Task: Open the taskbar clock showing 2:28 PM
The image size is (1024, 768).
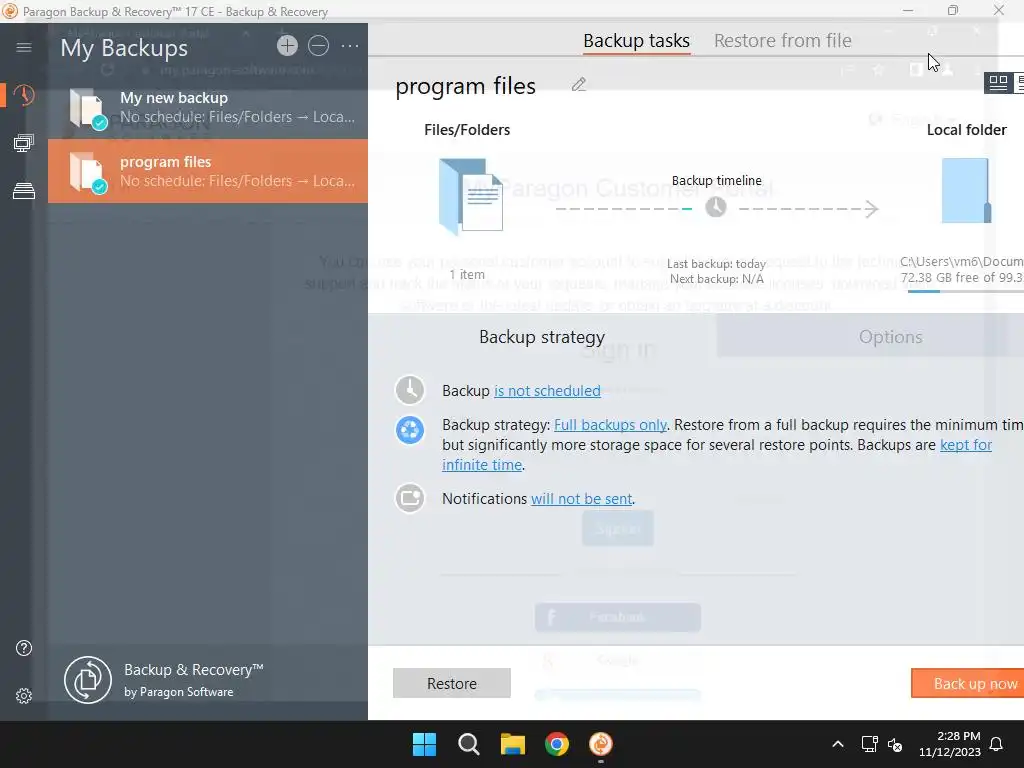Action: (950, 744)
